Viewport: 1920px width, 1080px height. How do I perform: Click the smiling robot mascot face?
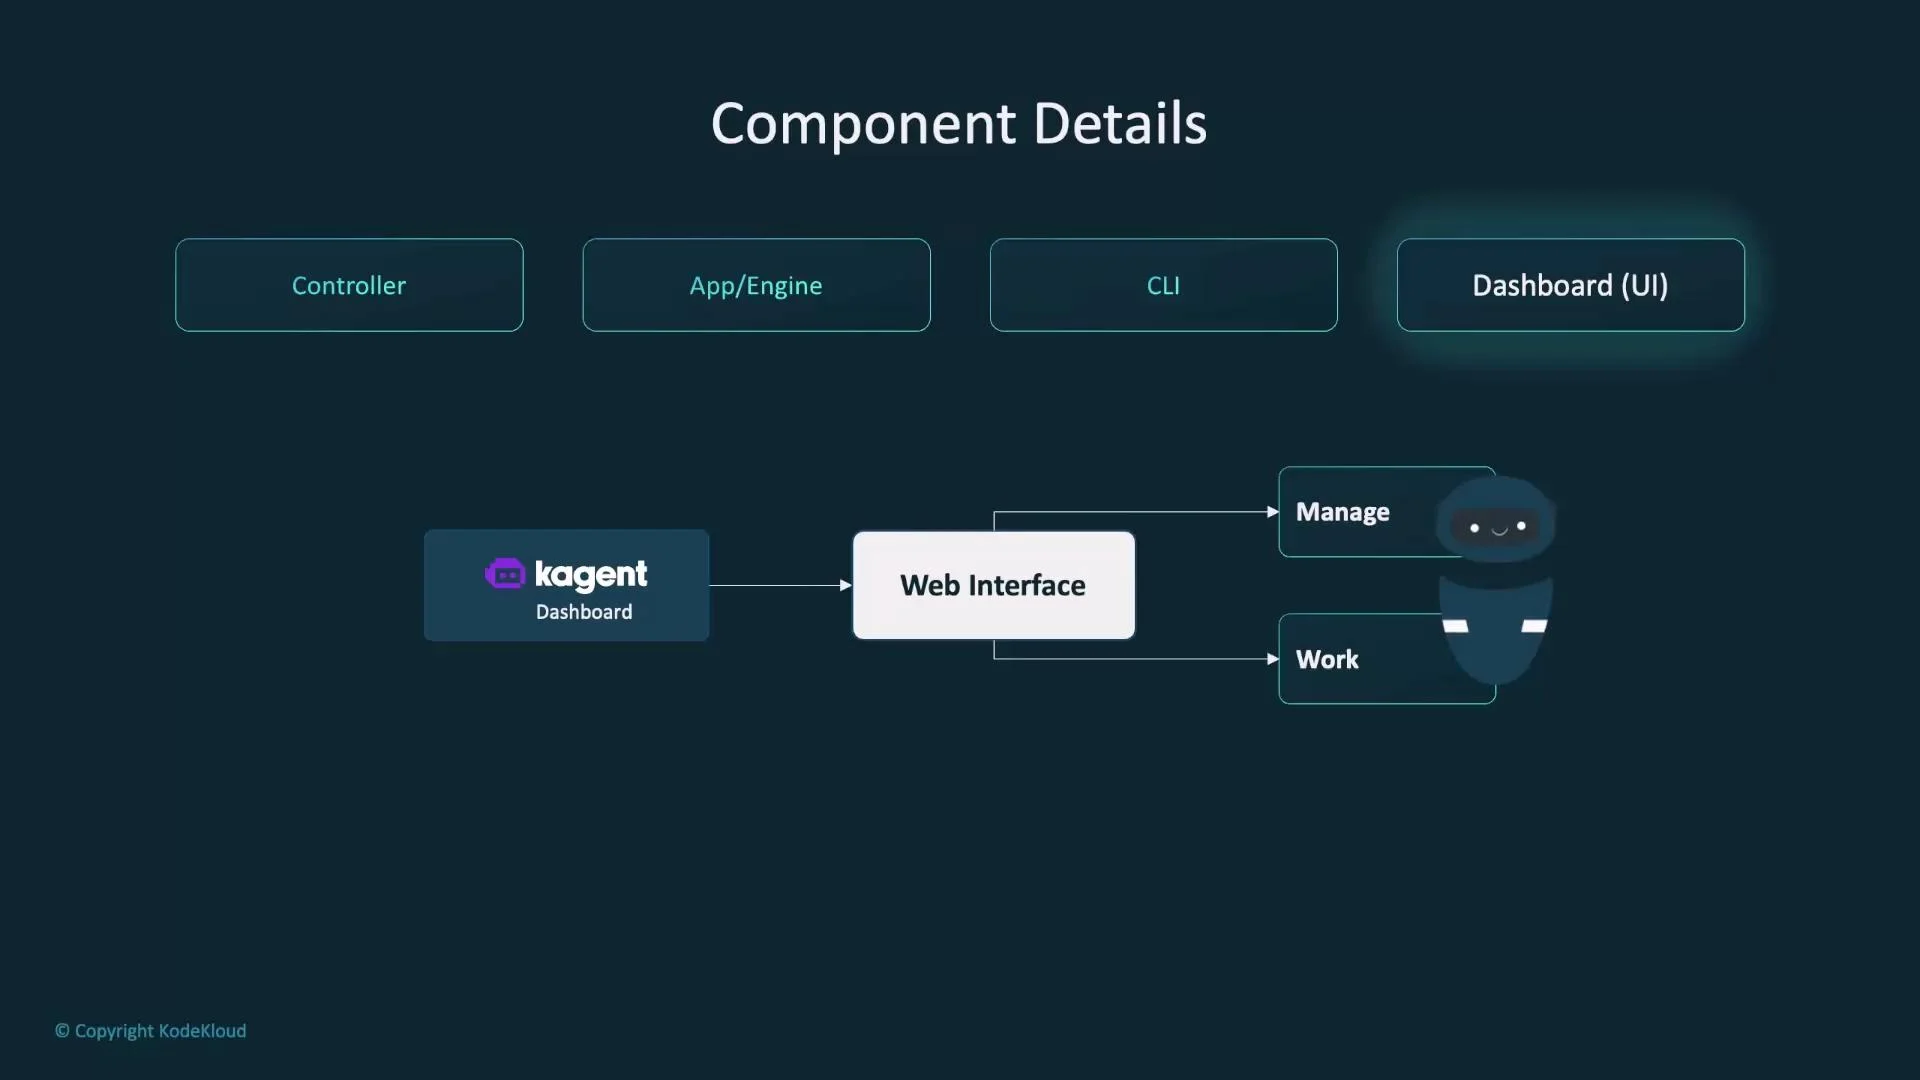pos(1496,525)
